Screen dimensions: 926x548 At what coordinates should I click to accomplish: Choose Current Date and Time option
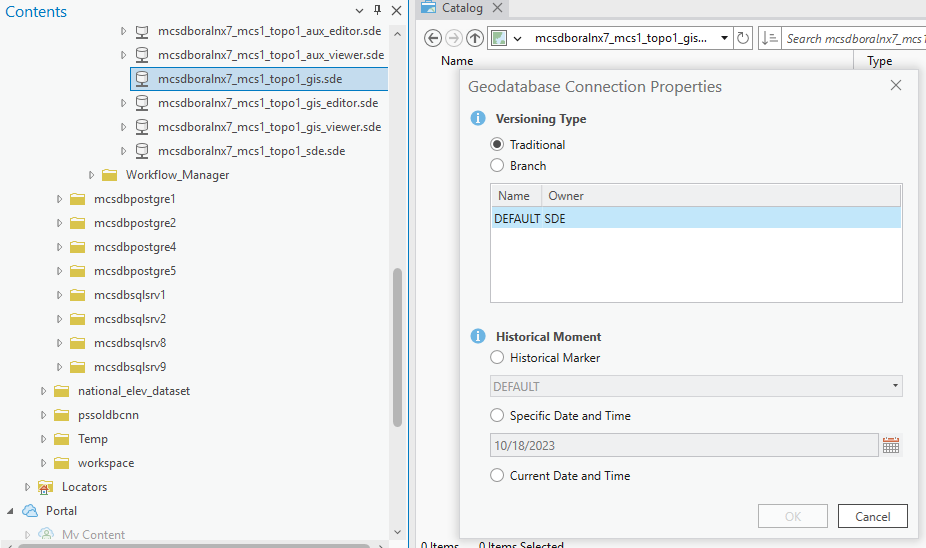pos(497,475)
